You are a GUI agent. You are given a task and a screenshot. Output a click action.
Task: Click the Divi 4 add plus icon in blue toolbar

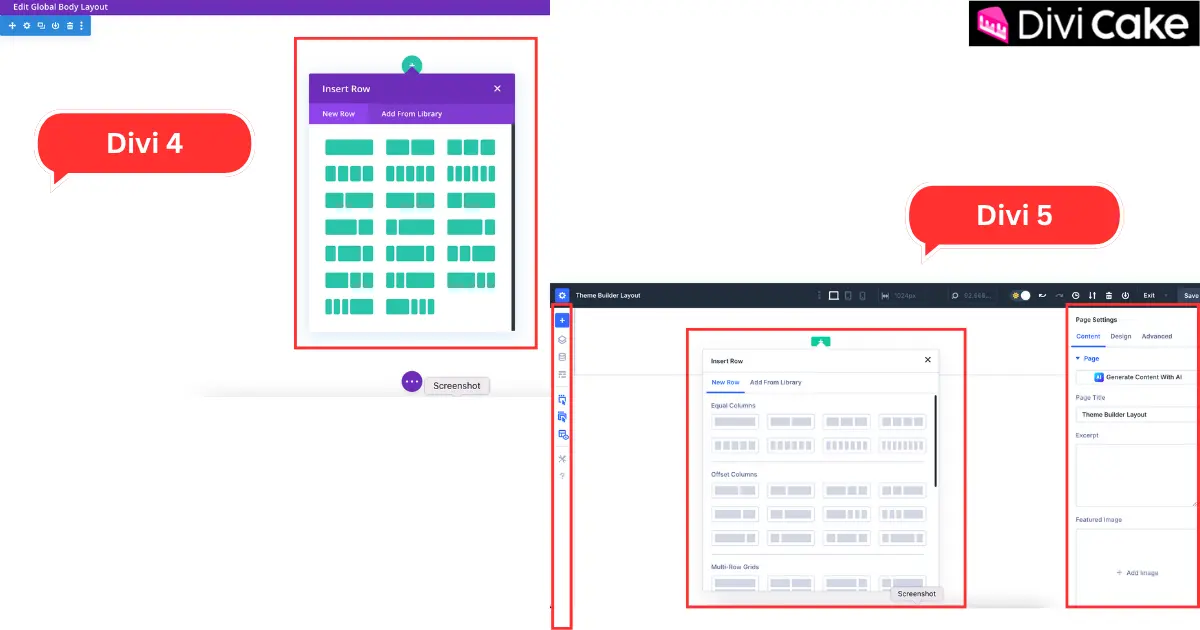point(12,25)
